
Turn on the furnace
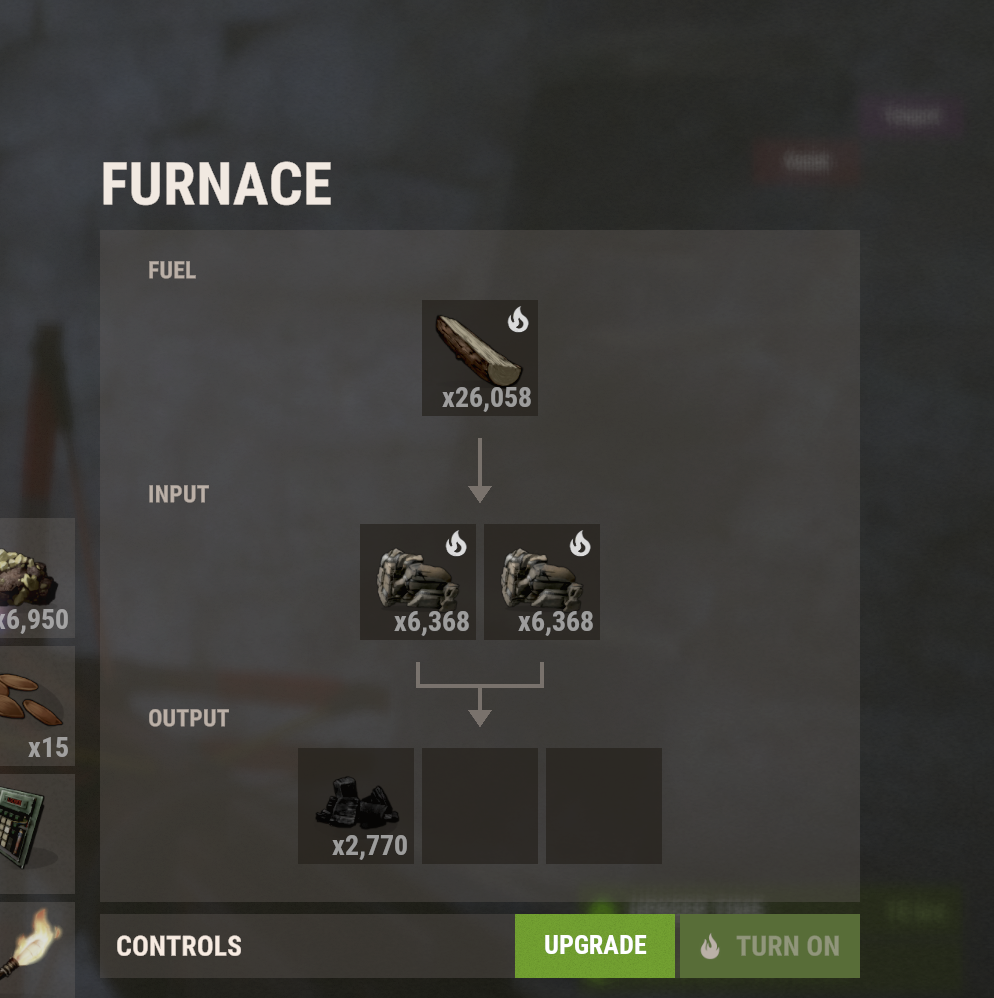pyautogui.click(x=770, y=946)
